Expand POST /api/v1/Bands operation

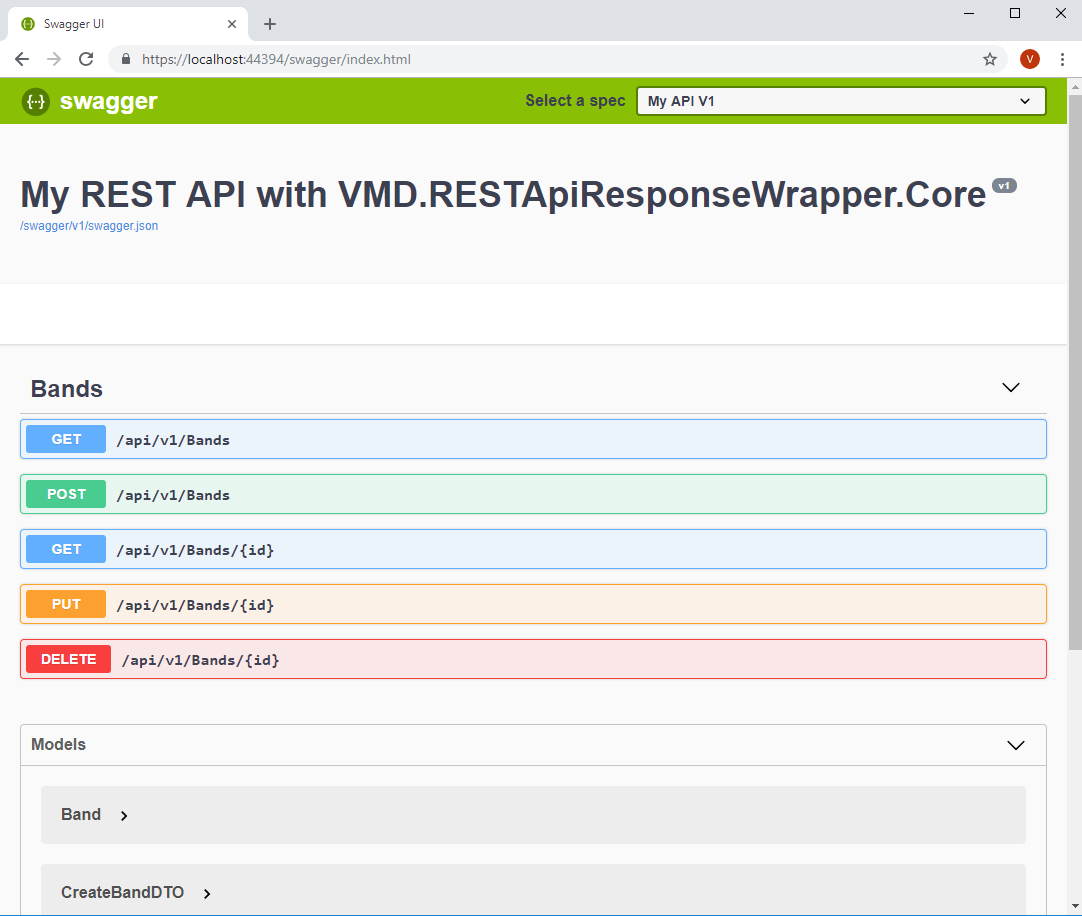(533, 494)
